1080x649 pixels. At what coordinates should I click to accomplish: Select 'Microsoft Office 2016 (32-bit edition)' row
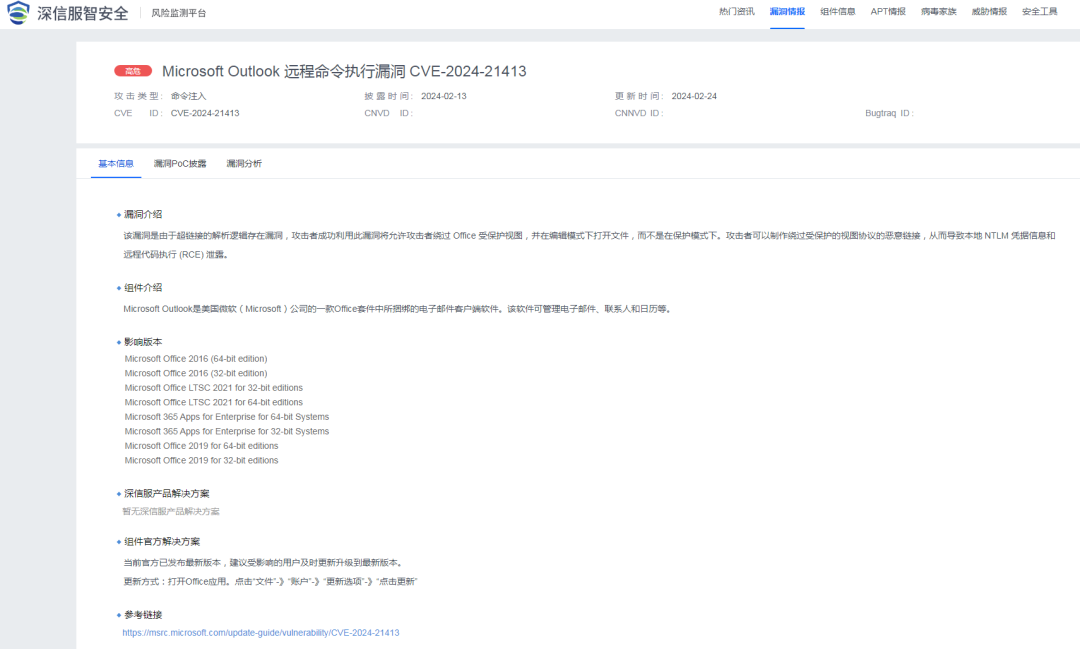(196, 373)
